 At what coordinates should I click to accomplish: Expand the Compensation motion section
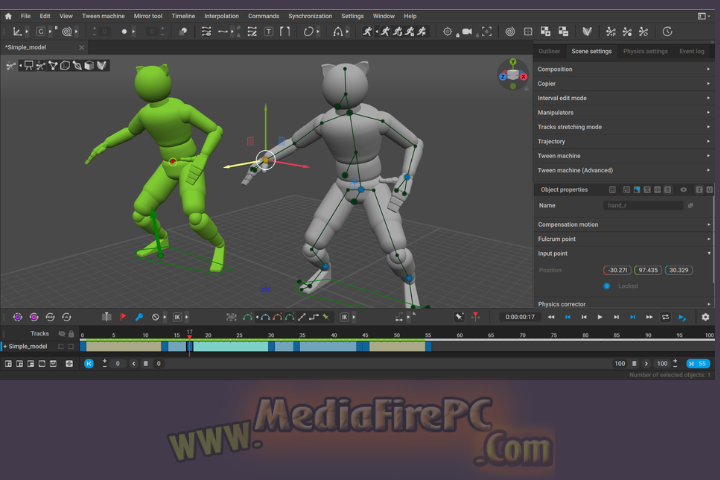tap(624, 225)
